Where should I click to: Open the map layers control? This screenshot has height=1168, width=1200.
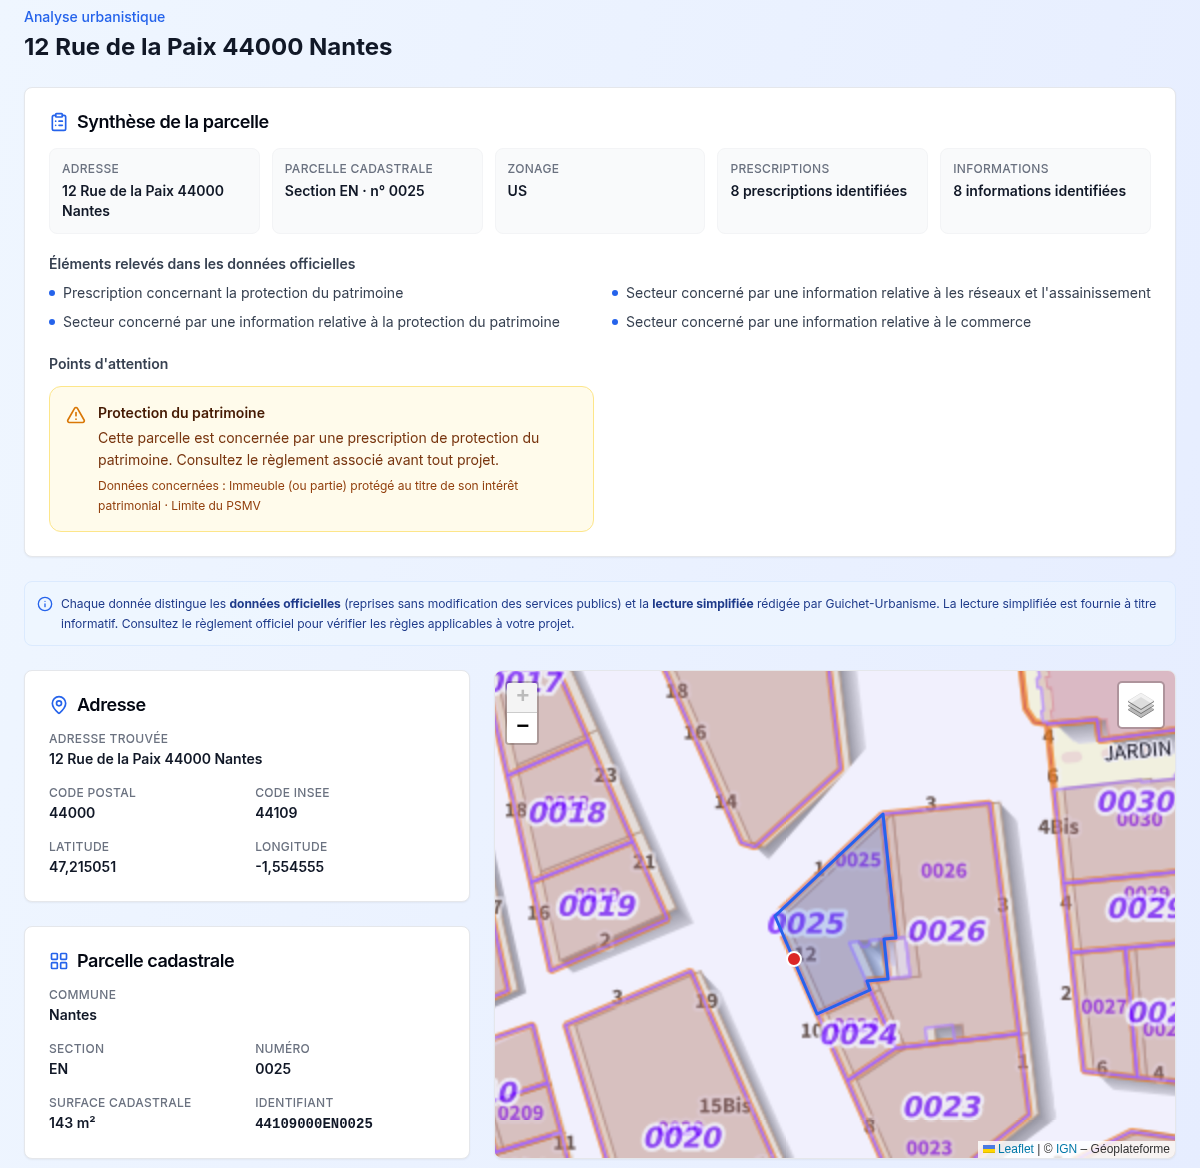[x=1141, y=705]
